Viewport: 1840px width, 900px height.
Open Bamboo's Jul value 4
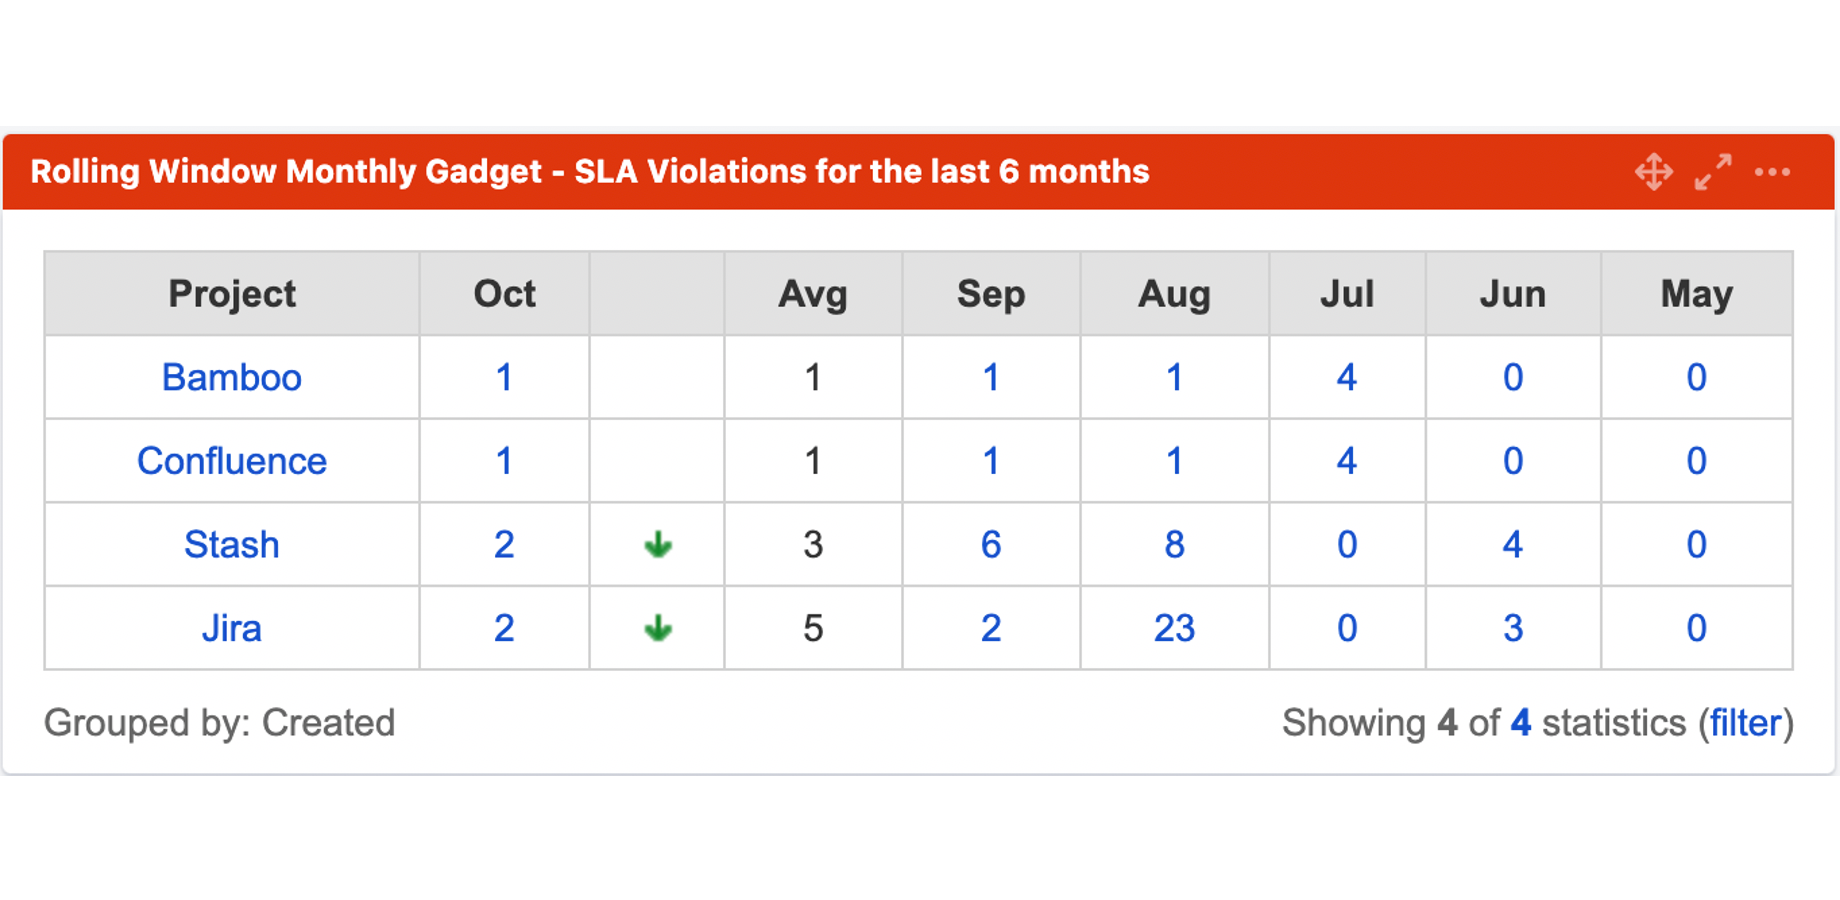1347,378
